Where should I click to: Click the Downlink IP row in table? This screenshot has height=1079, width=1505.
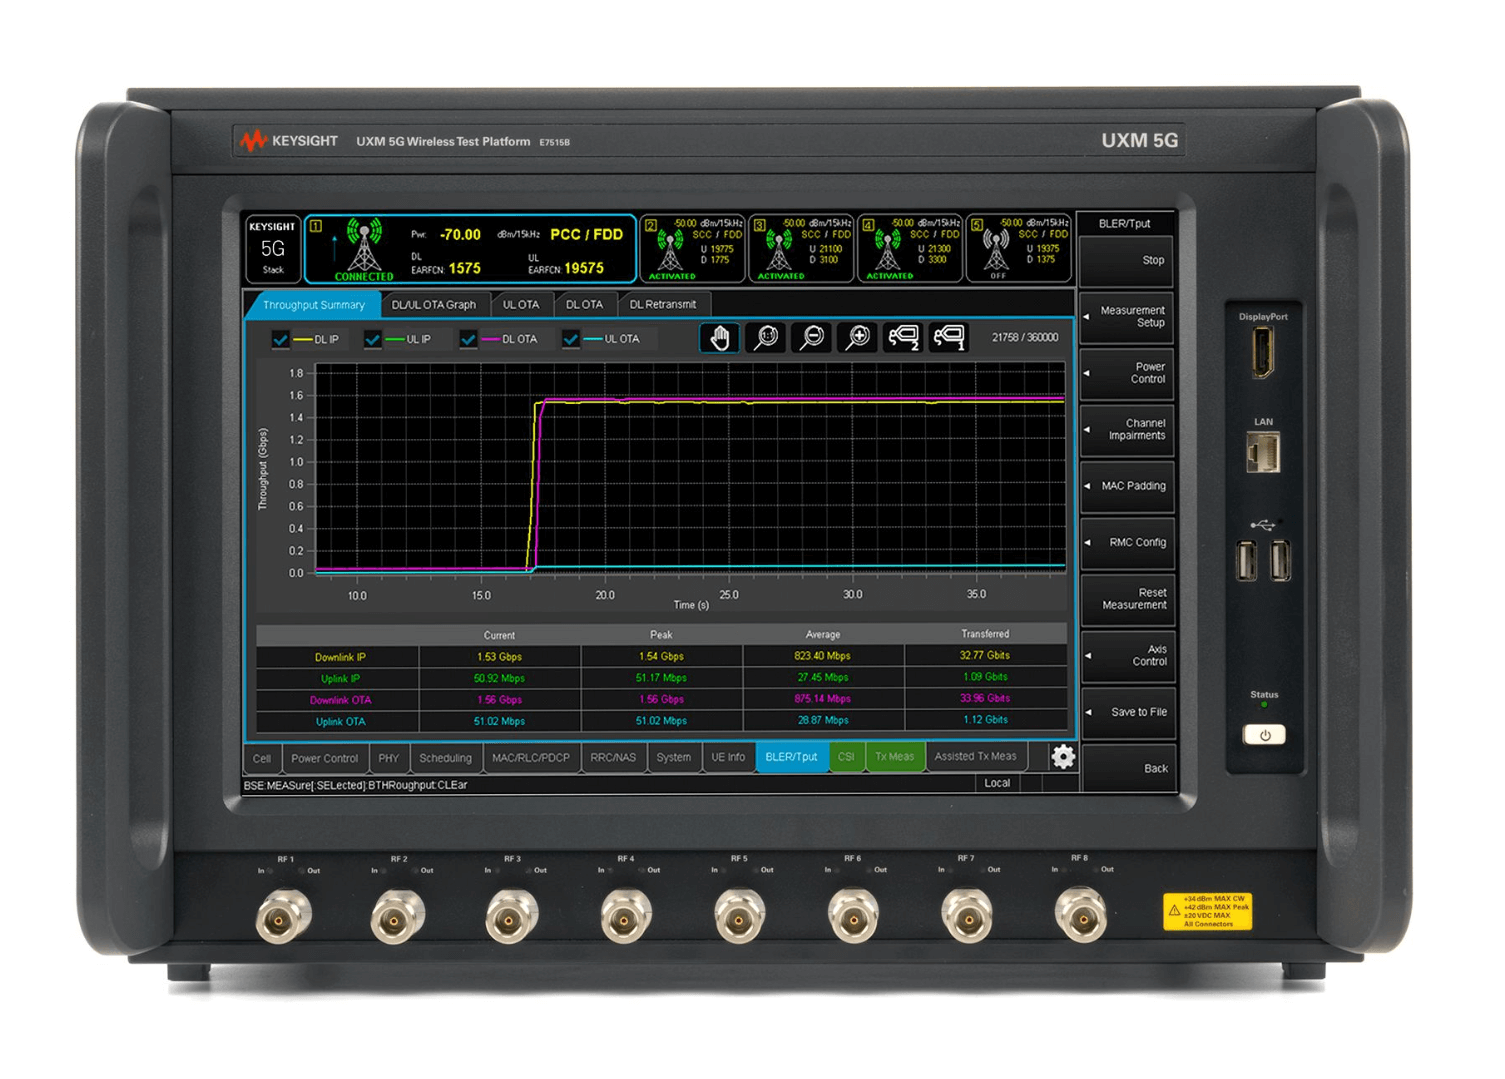[x=340, y=657]
